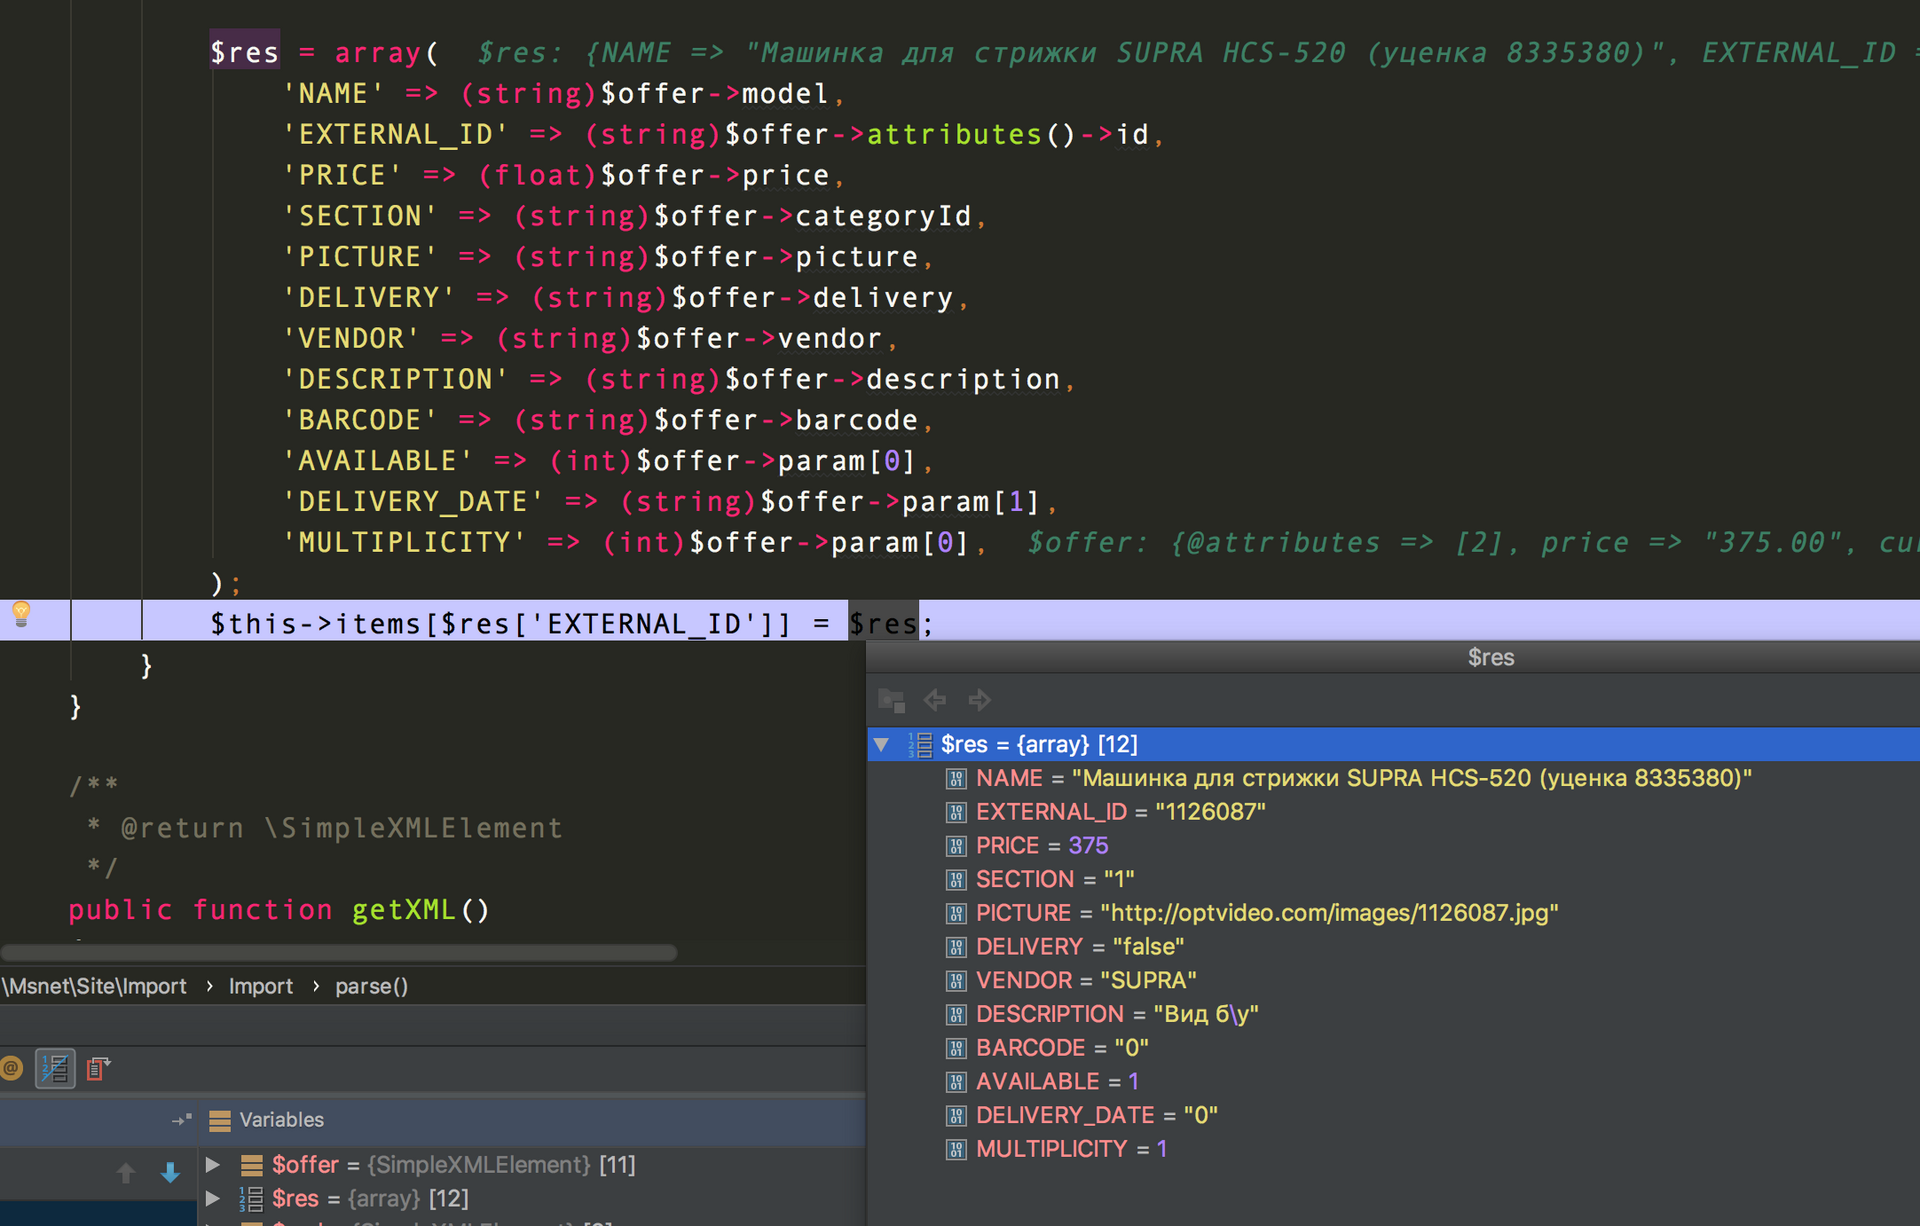Select the SECTION = "1" entry
This screenshot has width=1920, height=1226.
coord(1393,879)
